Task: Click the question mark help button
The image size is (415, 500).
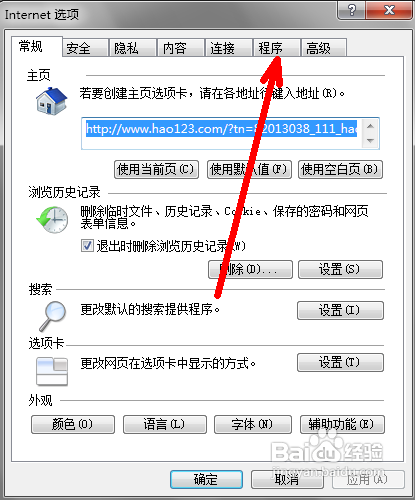Action: point(352,10)
